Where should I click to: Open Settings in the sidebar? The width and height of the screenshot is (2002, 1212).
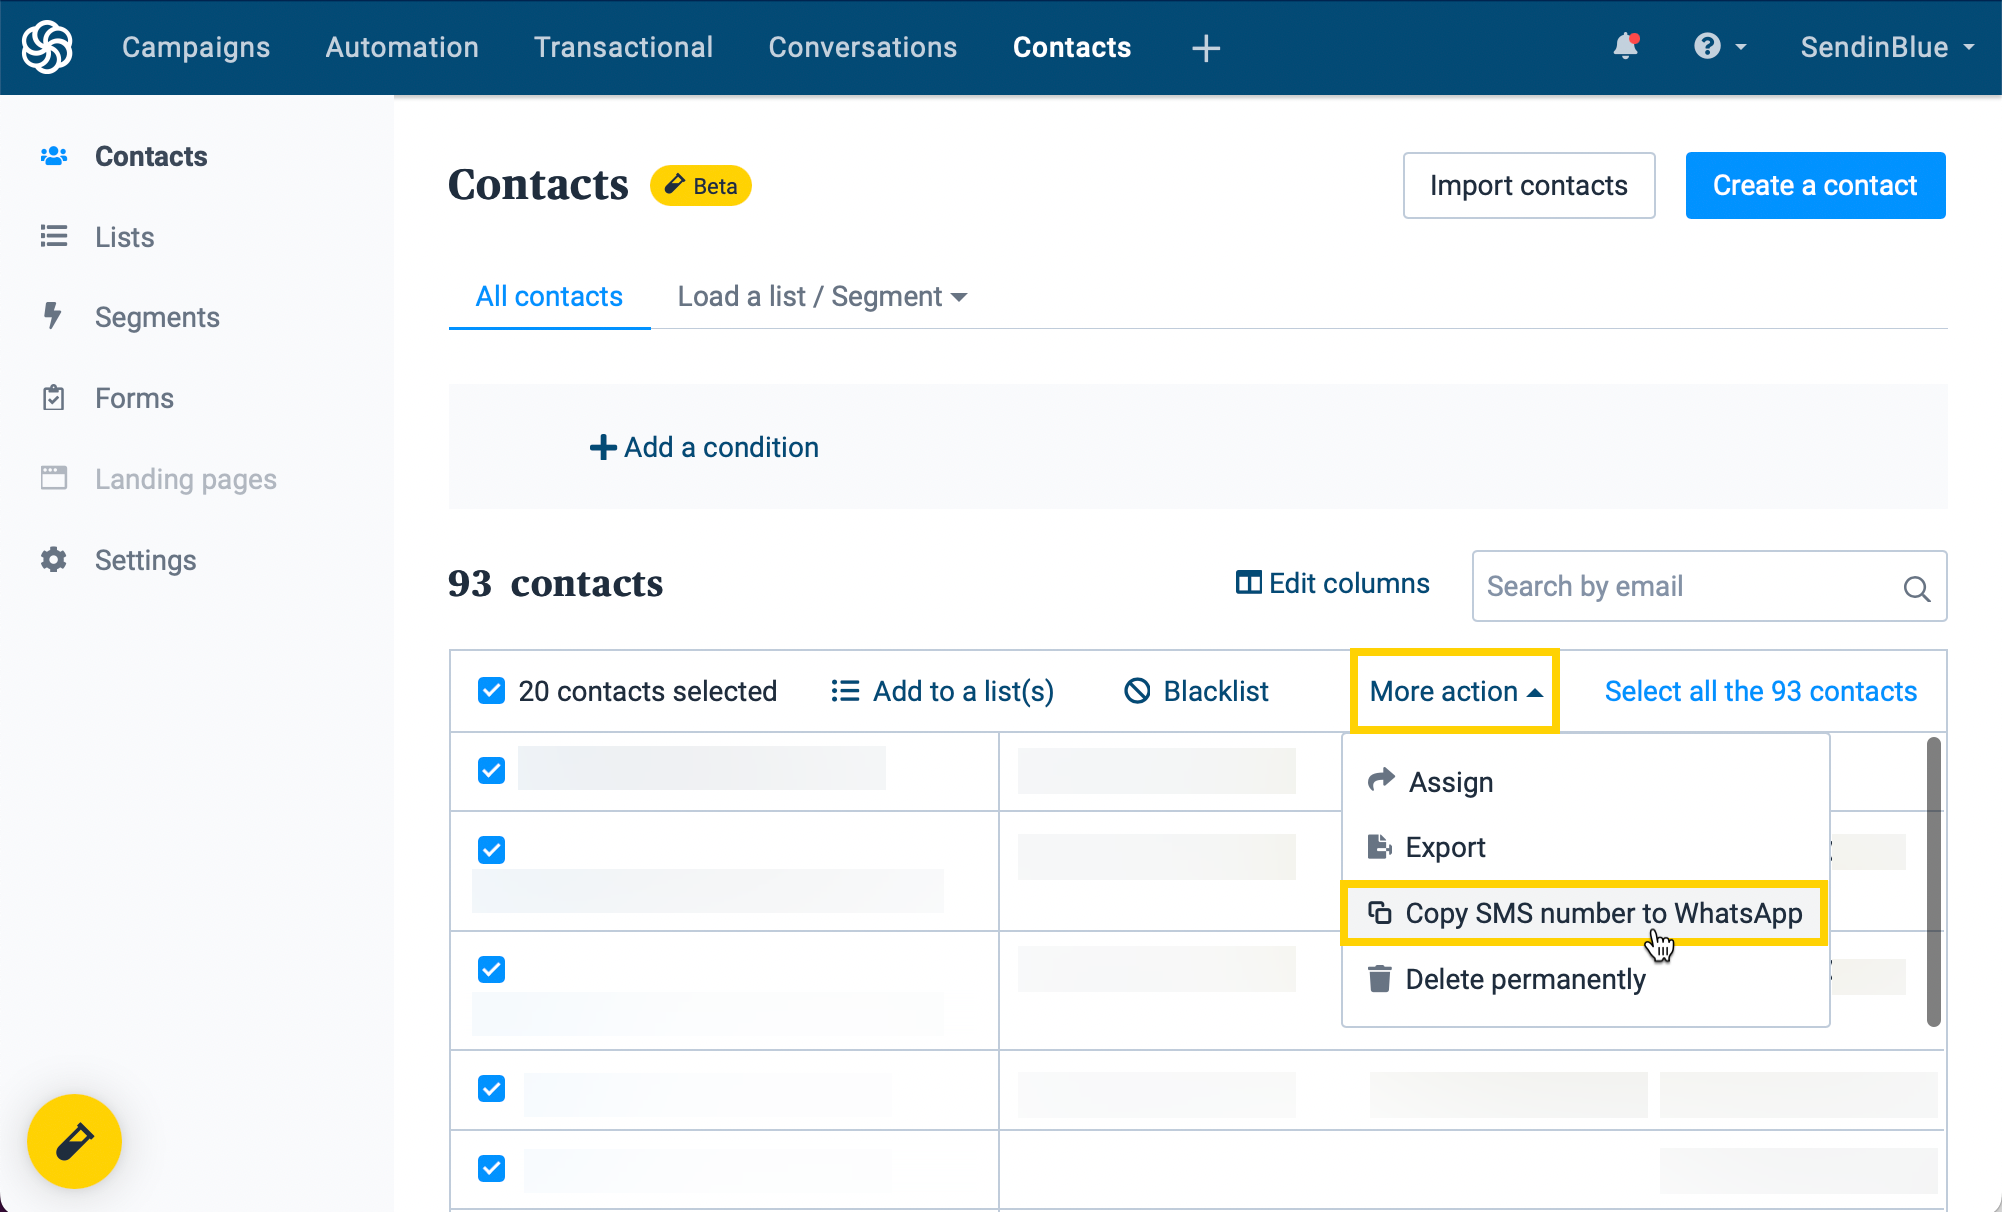click(145, 560)
